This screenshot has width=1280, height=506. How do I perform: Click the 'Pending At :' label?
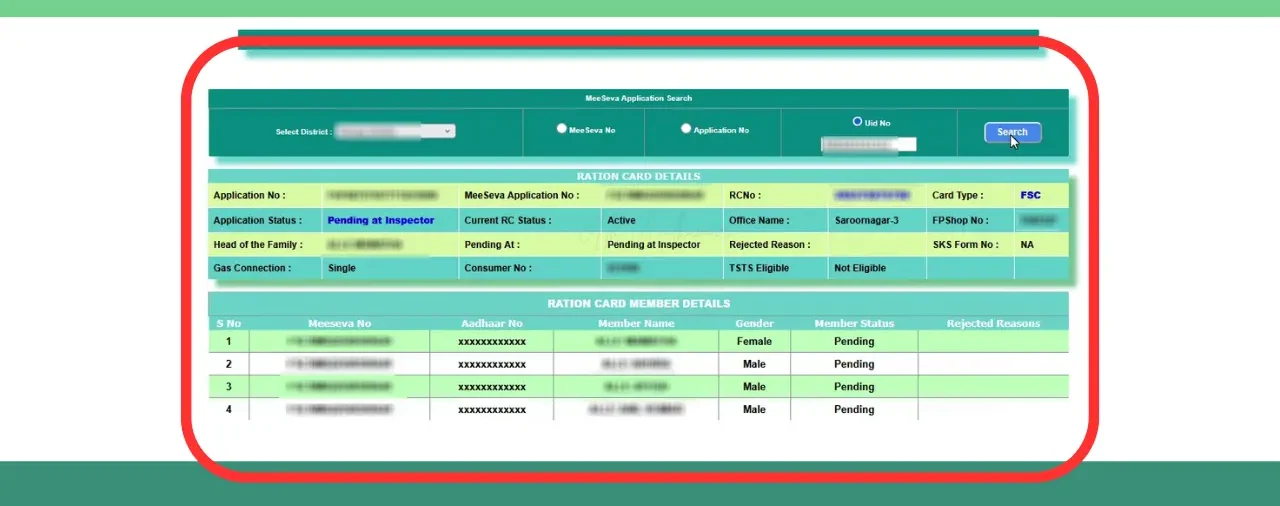492,244
